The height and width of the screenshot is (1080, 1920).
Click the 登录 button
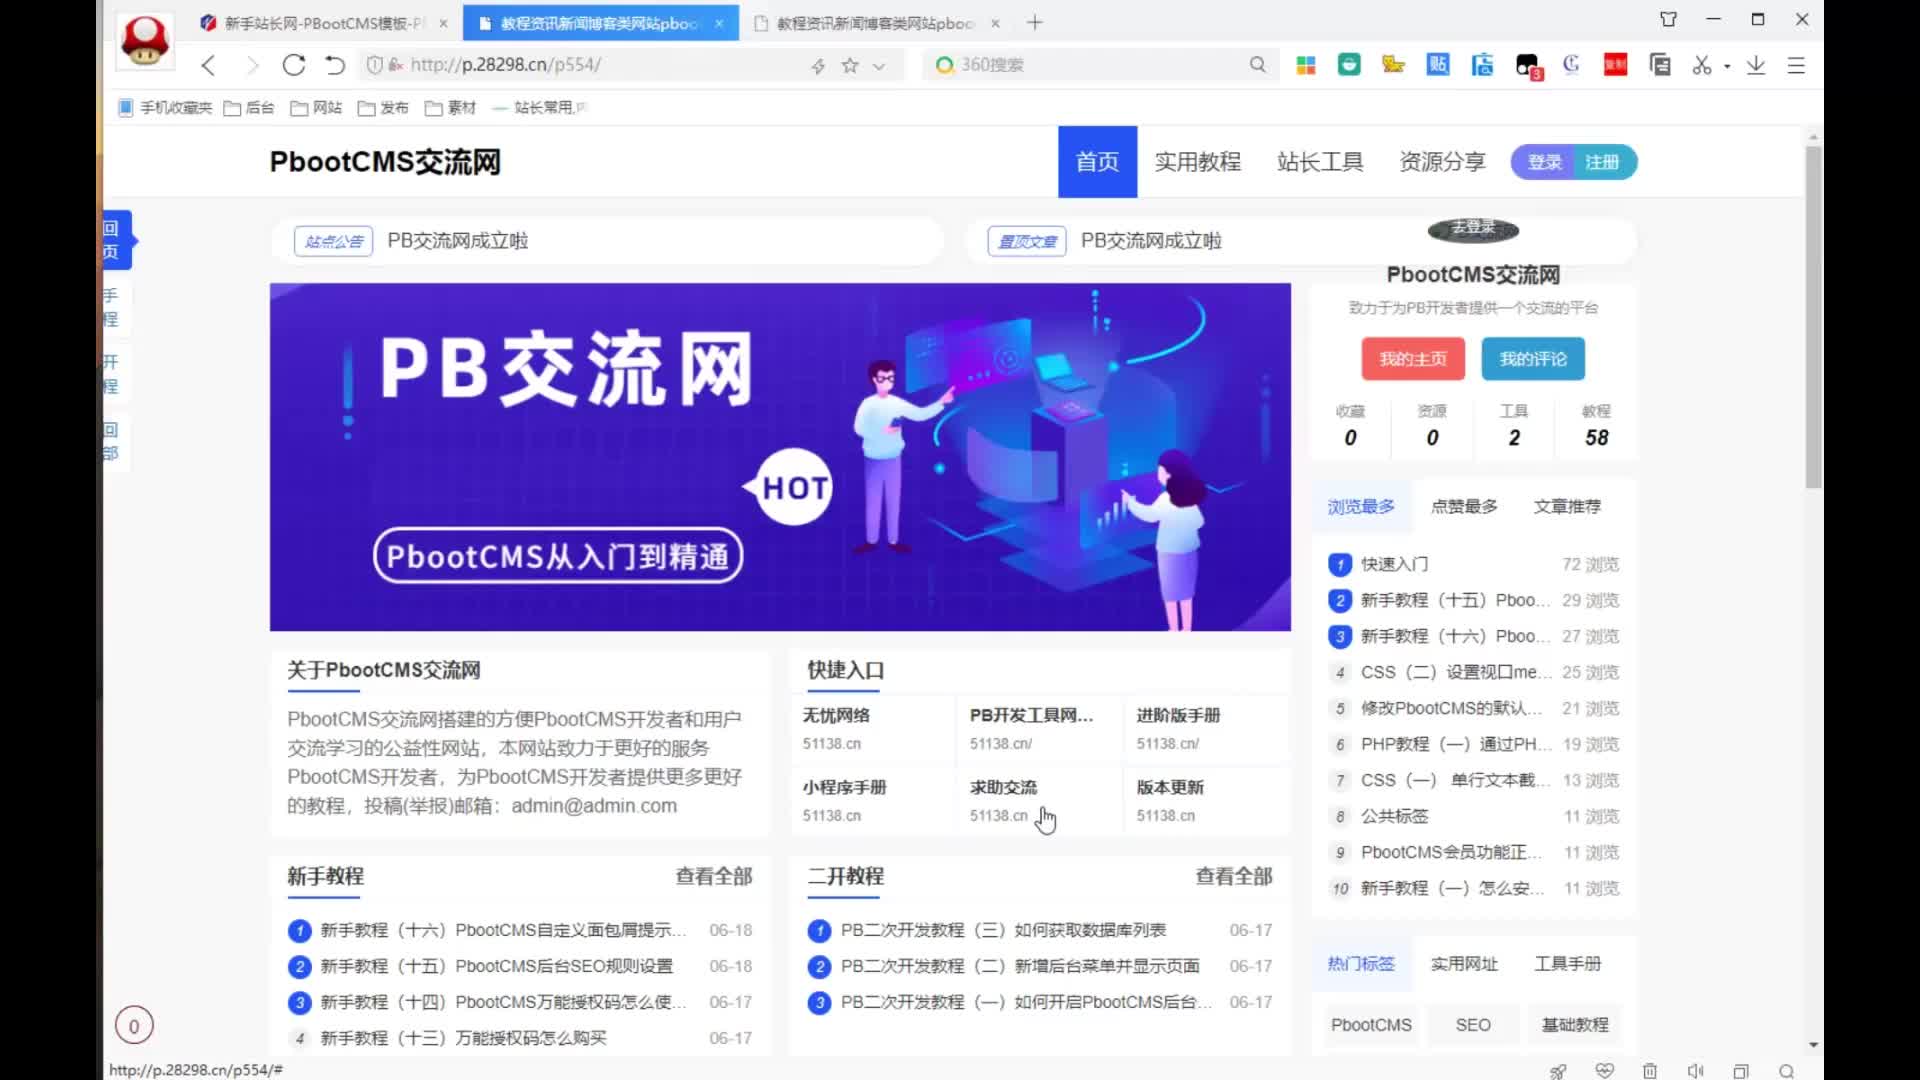(x=1544, y=162)
